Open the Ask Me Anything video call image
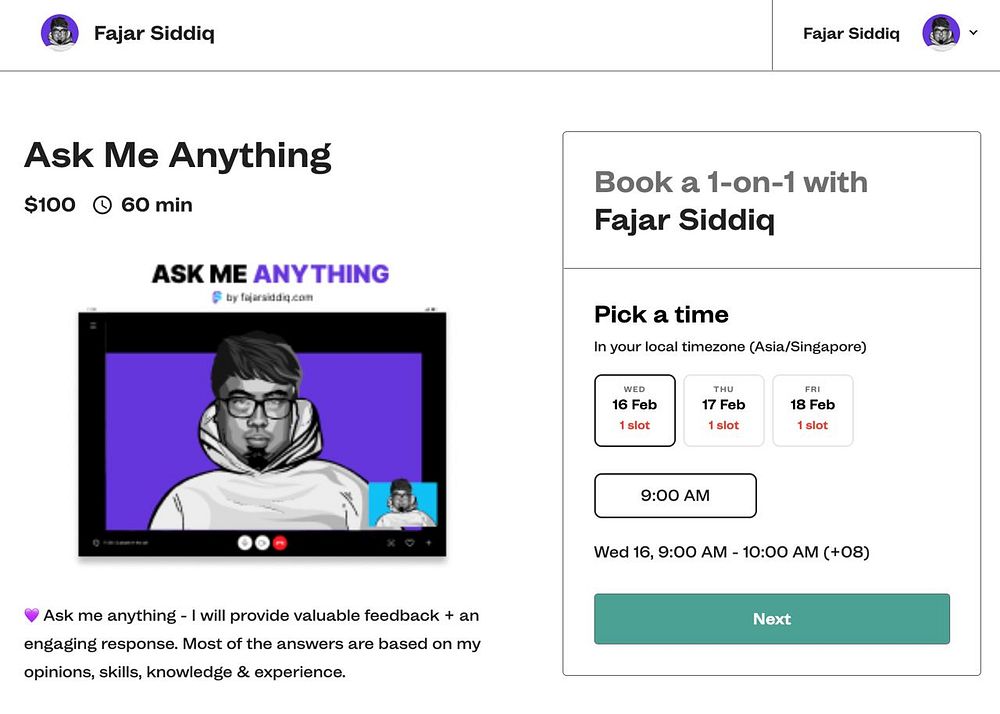The width and height of the screenshot is (1000, 714). [262, 434]
